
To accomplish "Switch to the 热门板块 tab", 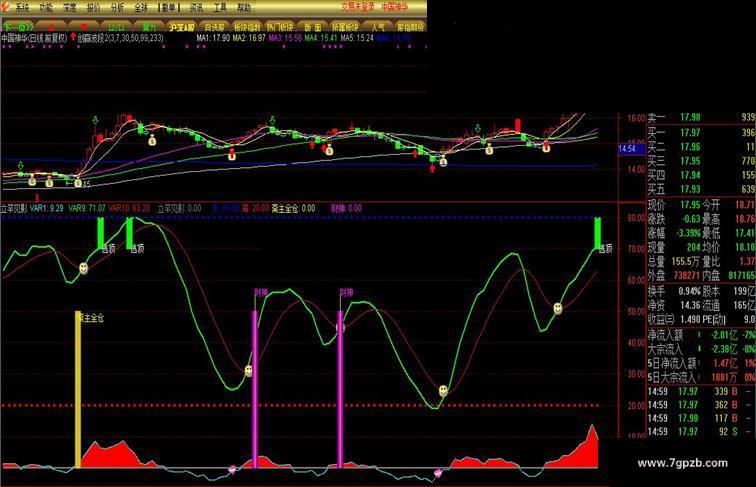I will coord(280,27).
